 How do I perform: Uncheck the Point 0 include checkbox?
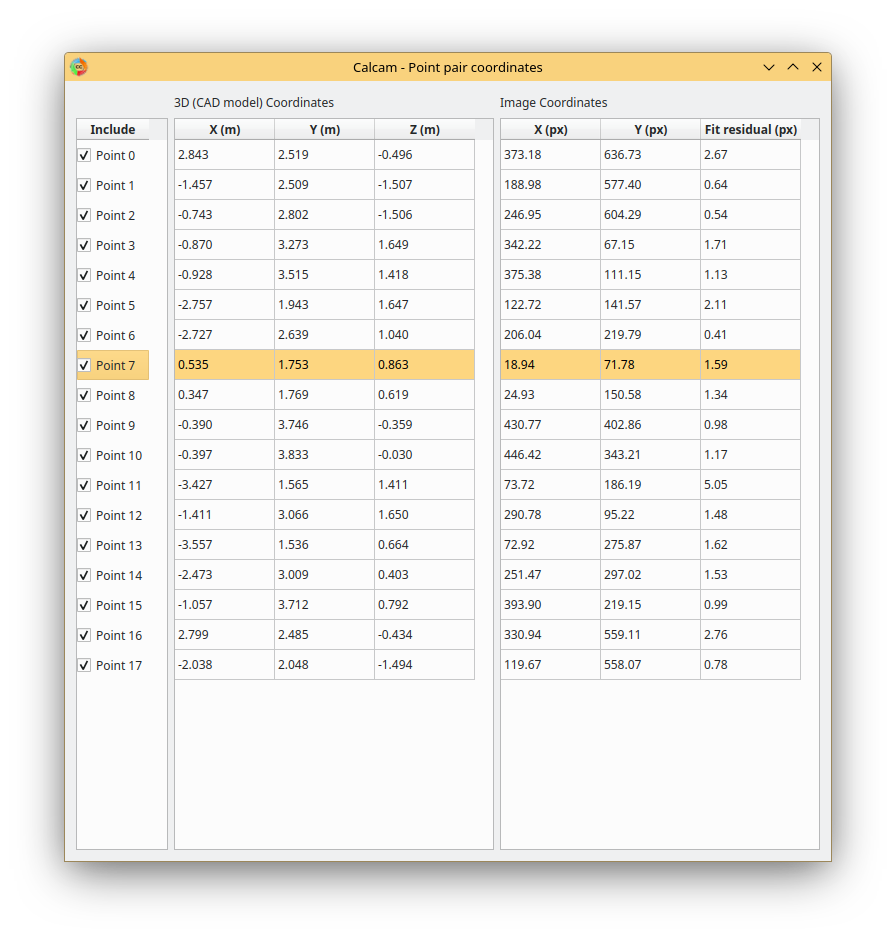[84, 155]
